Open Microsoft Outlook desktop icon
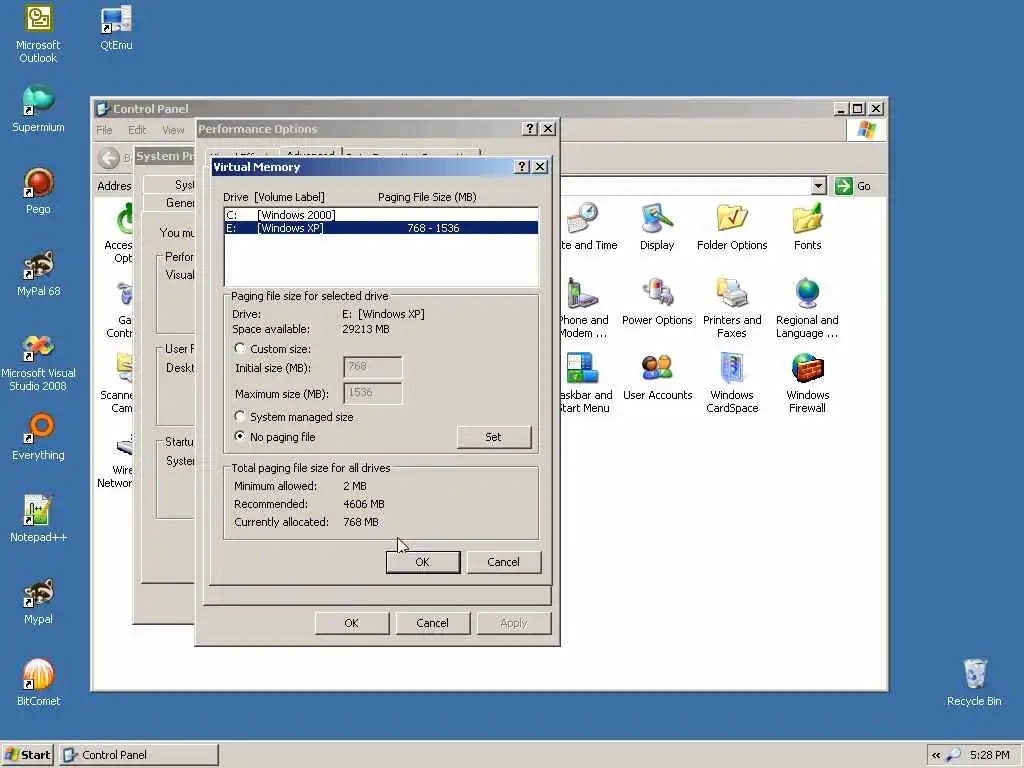 coord(38,34)
